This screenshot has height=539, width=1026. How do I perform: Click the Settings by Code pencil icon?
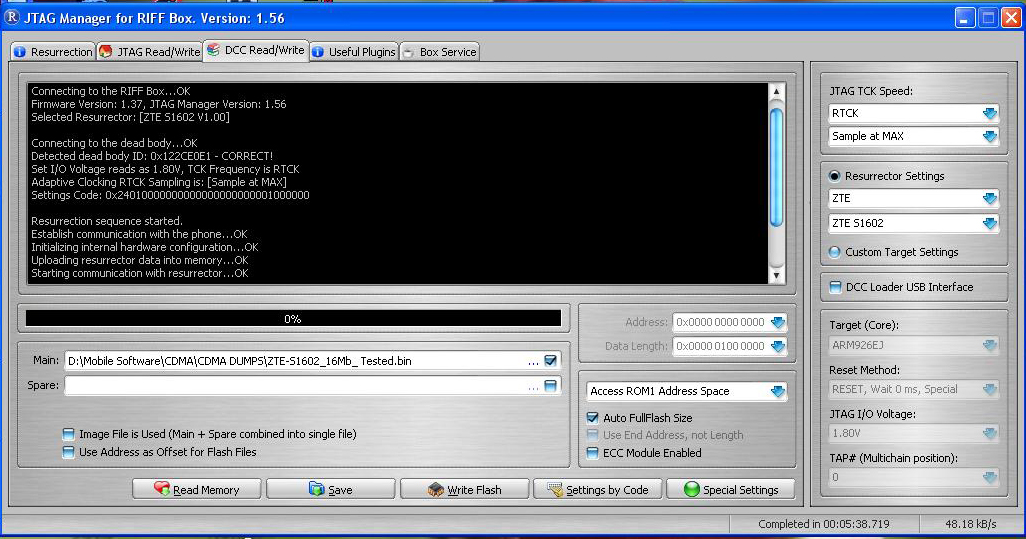coord(555,489)
